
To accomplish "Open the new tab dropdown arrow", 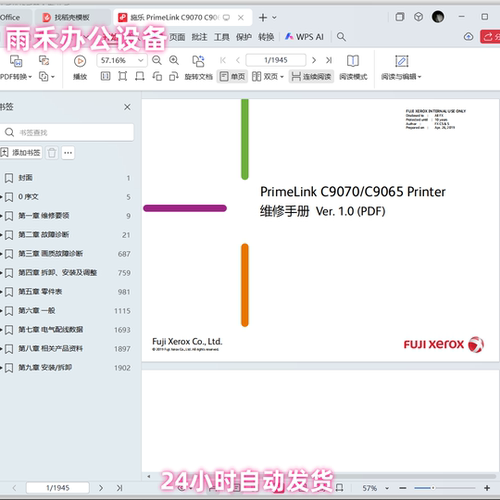I will (x=274, y=17).
